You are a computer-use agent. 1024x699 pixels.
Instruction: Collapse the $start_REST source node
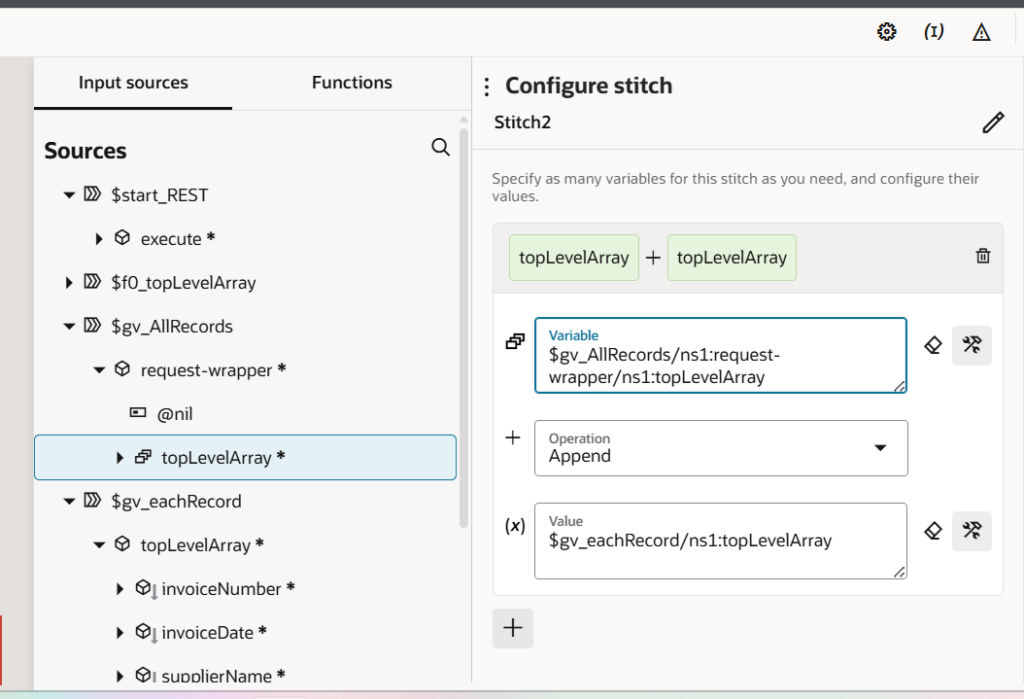coord(69,195)
